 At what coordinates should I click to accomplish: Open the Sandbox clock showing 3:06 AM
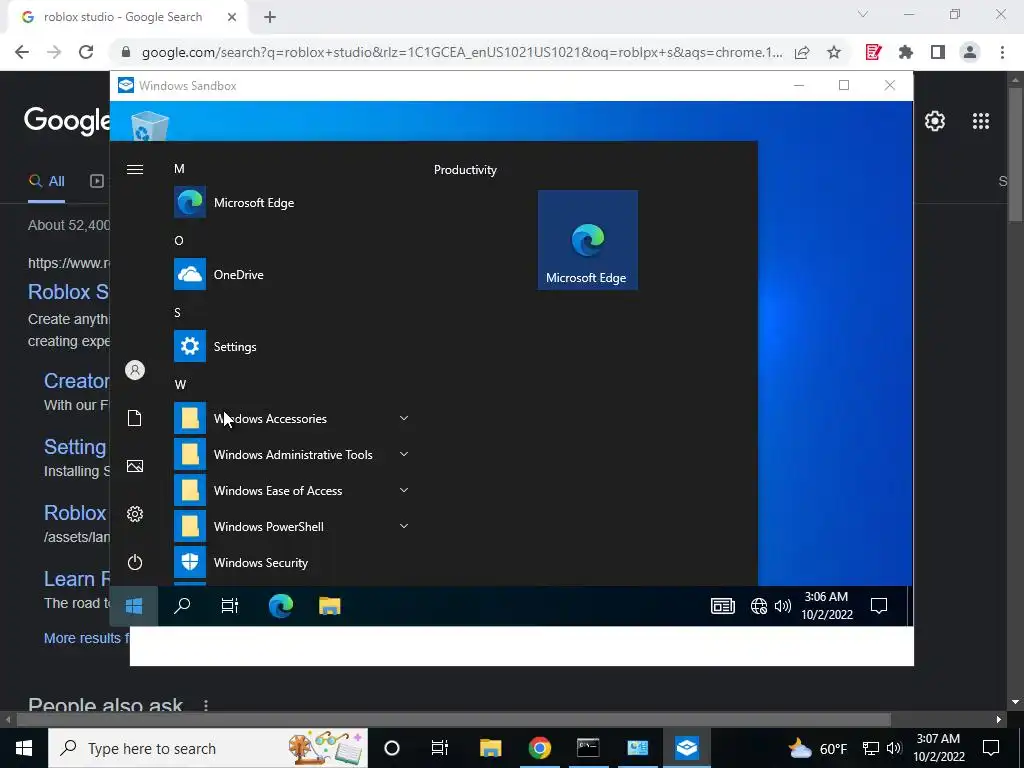pos(827,605)
